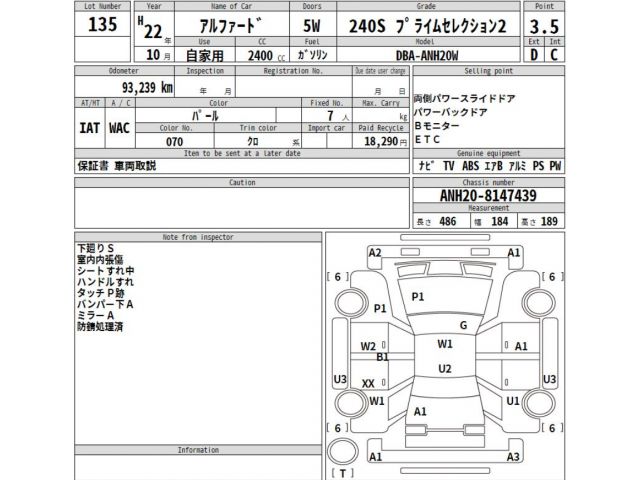Select color number 070
The height and width of the screenshot is (480, 640).
(174, 142)
